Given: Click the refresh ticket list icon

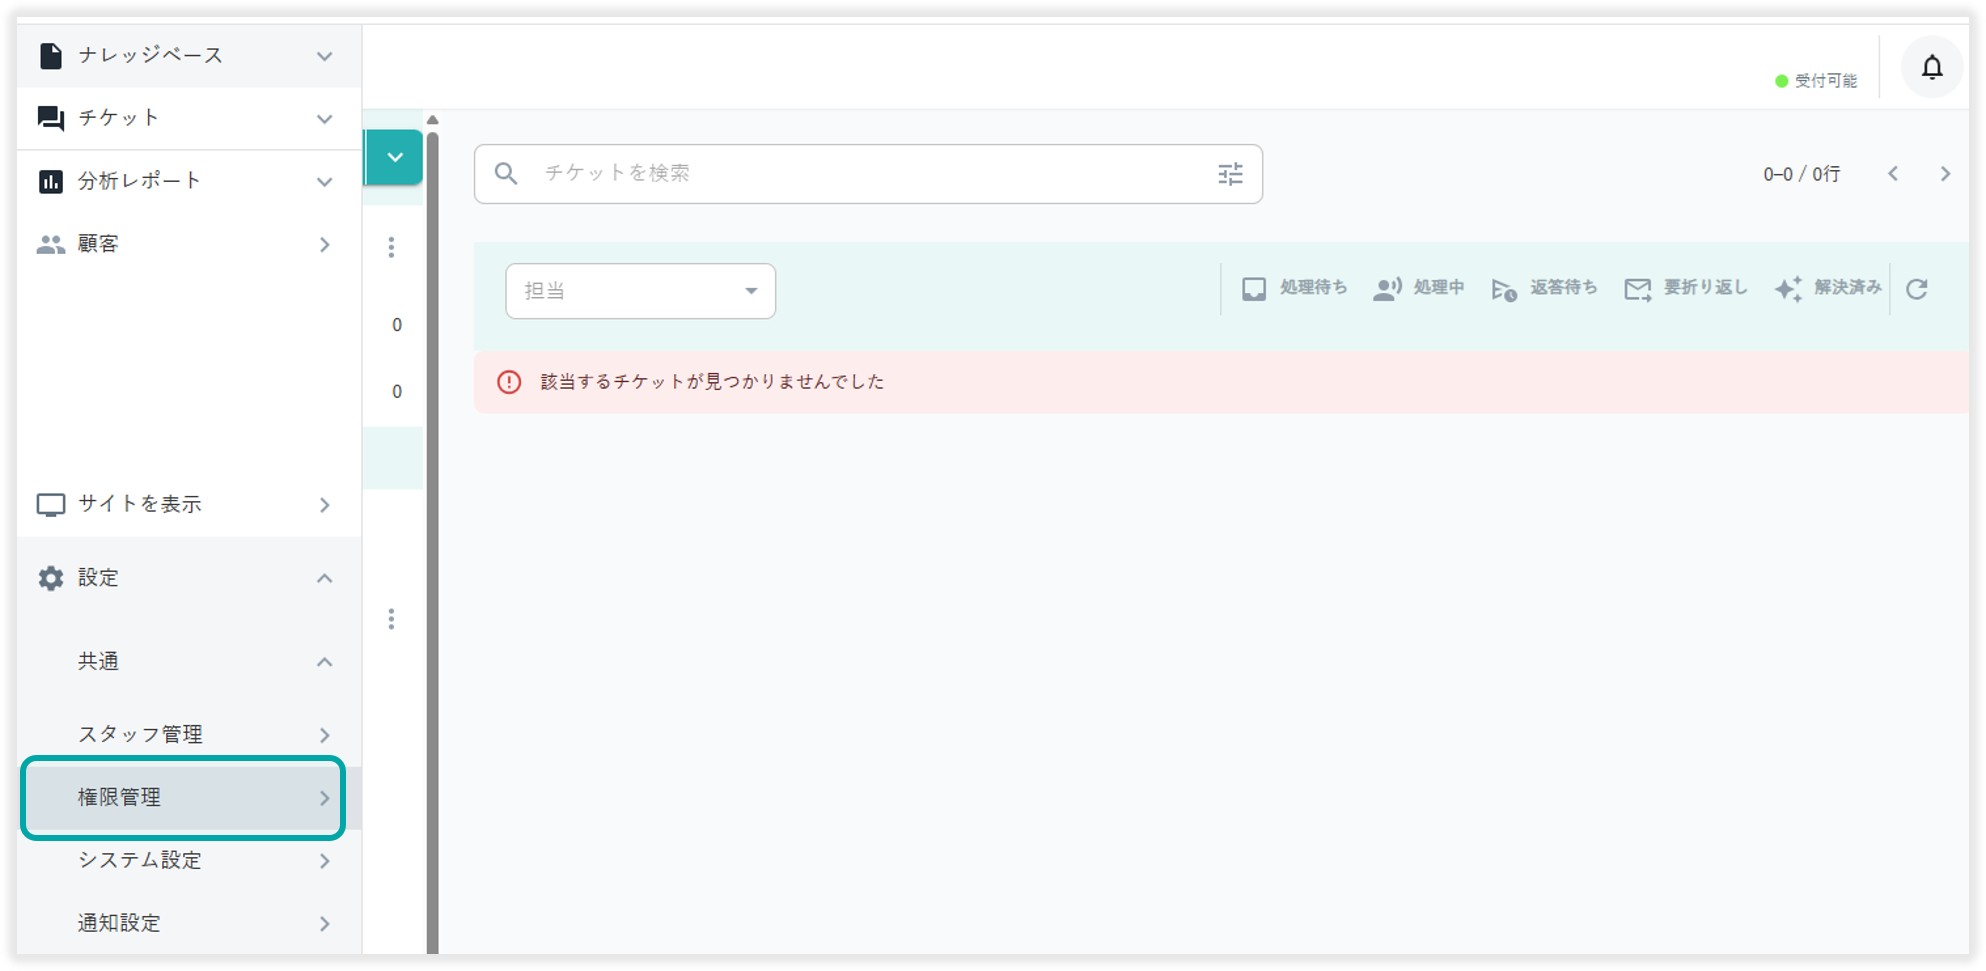Looking at the screenshot, I should point(1916,290).
